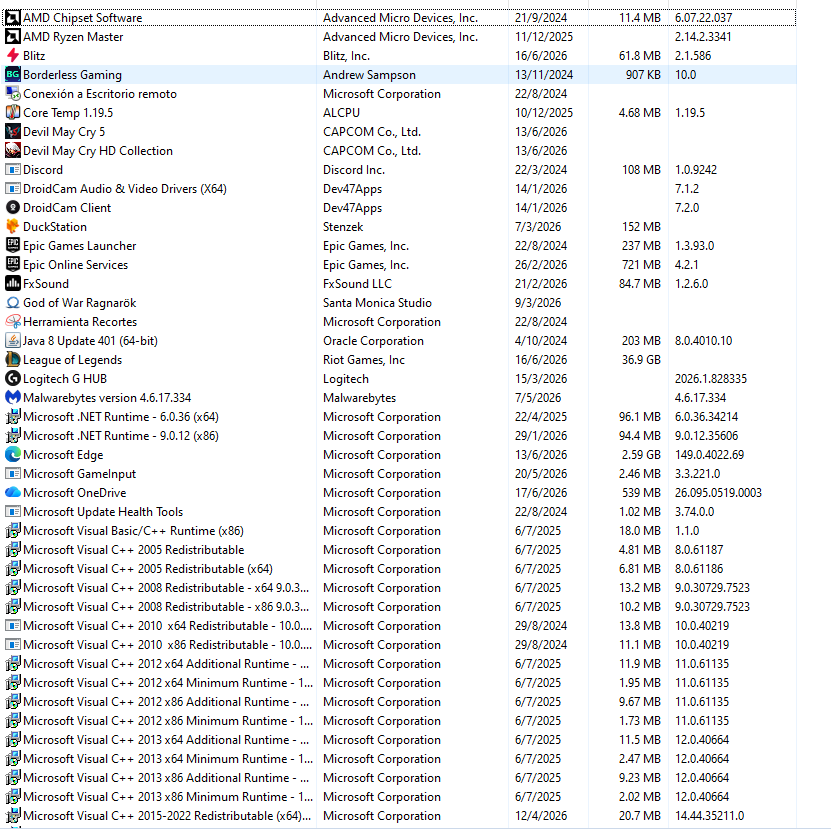Select the Microsoft .NET Runtime - 9.0.12 (x86) row
Image resolution: width=831 pixels, height=829 pixels.
[x=400, y=436]
